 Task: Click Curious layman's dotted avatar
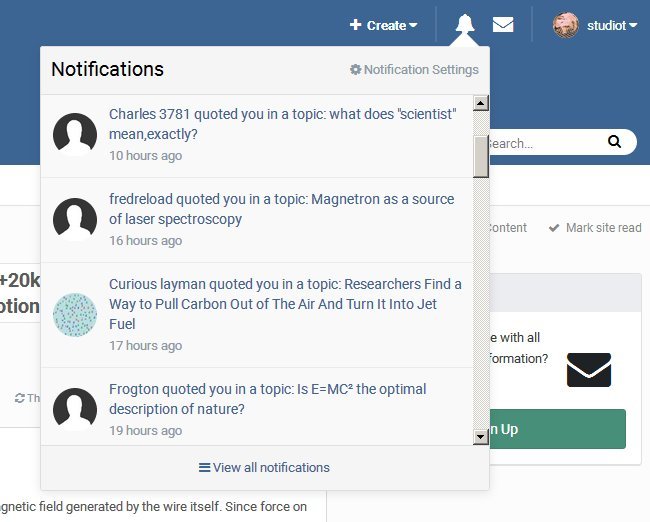click(75, 315)
